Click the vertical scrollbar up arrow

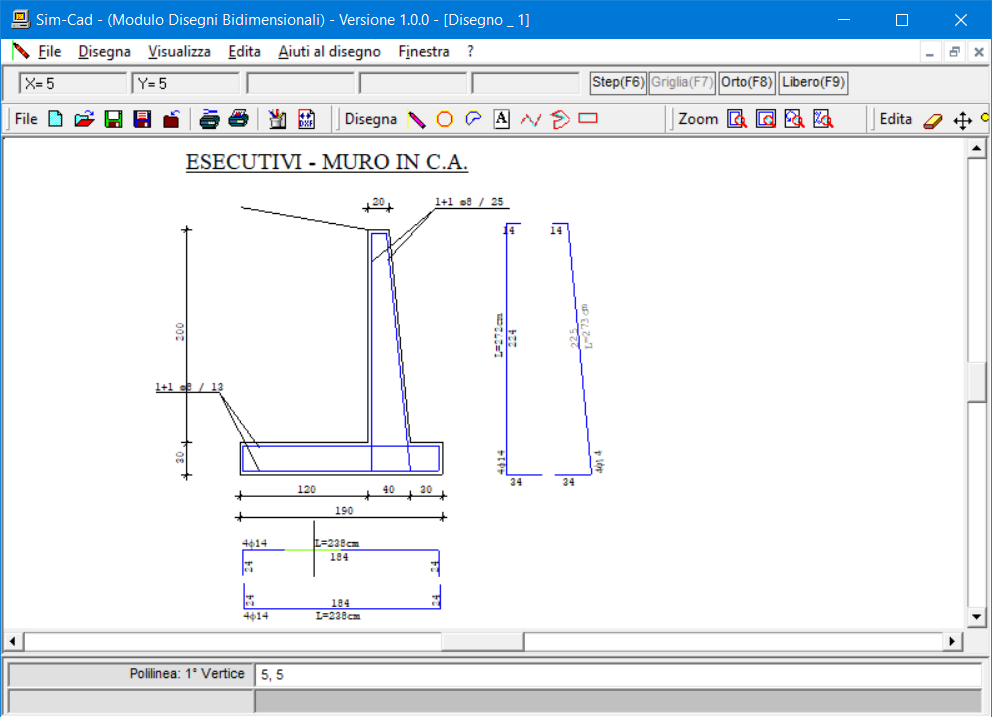976,149
